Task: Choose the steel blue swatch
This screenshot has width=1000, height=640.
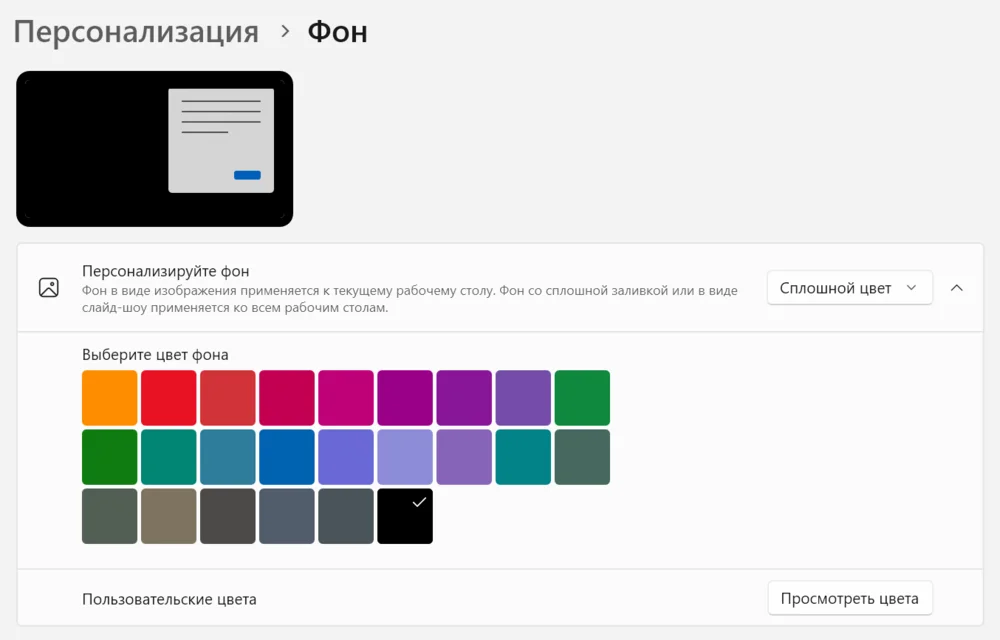Action: (x=228, y=457)
